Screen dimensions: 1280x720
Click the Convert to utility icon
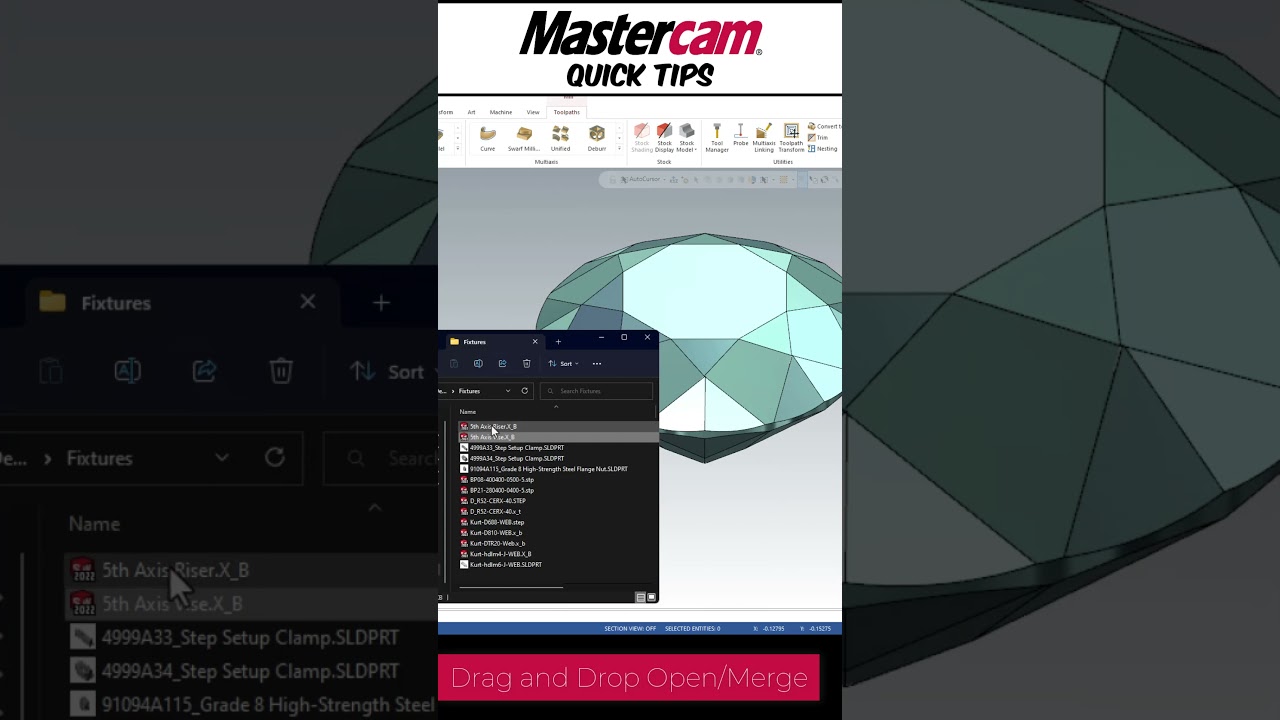click(824, 127)
